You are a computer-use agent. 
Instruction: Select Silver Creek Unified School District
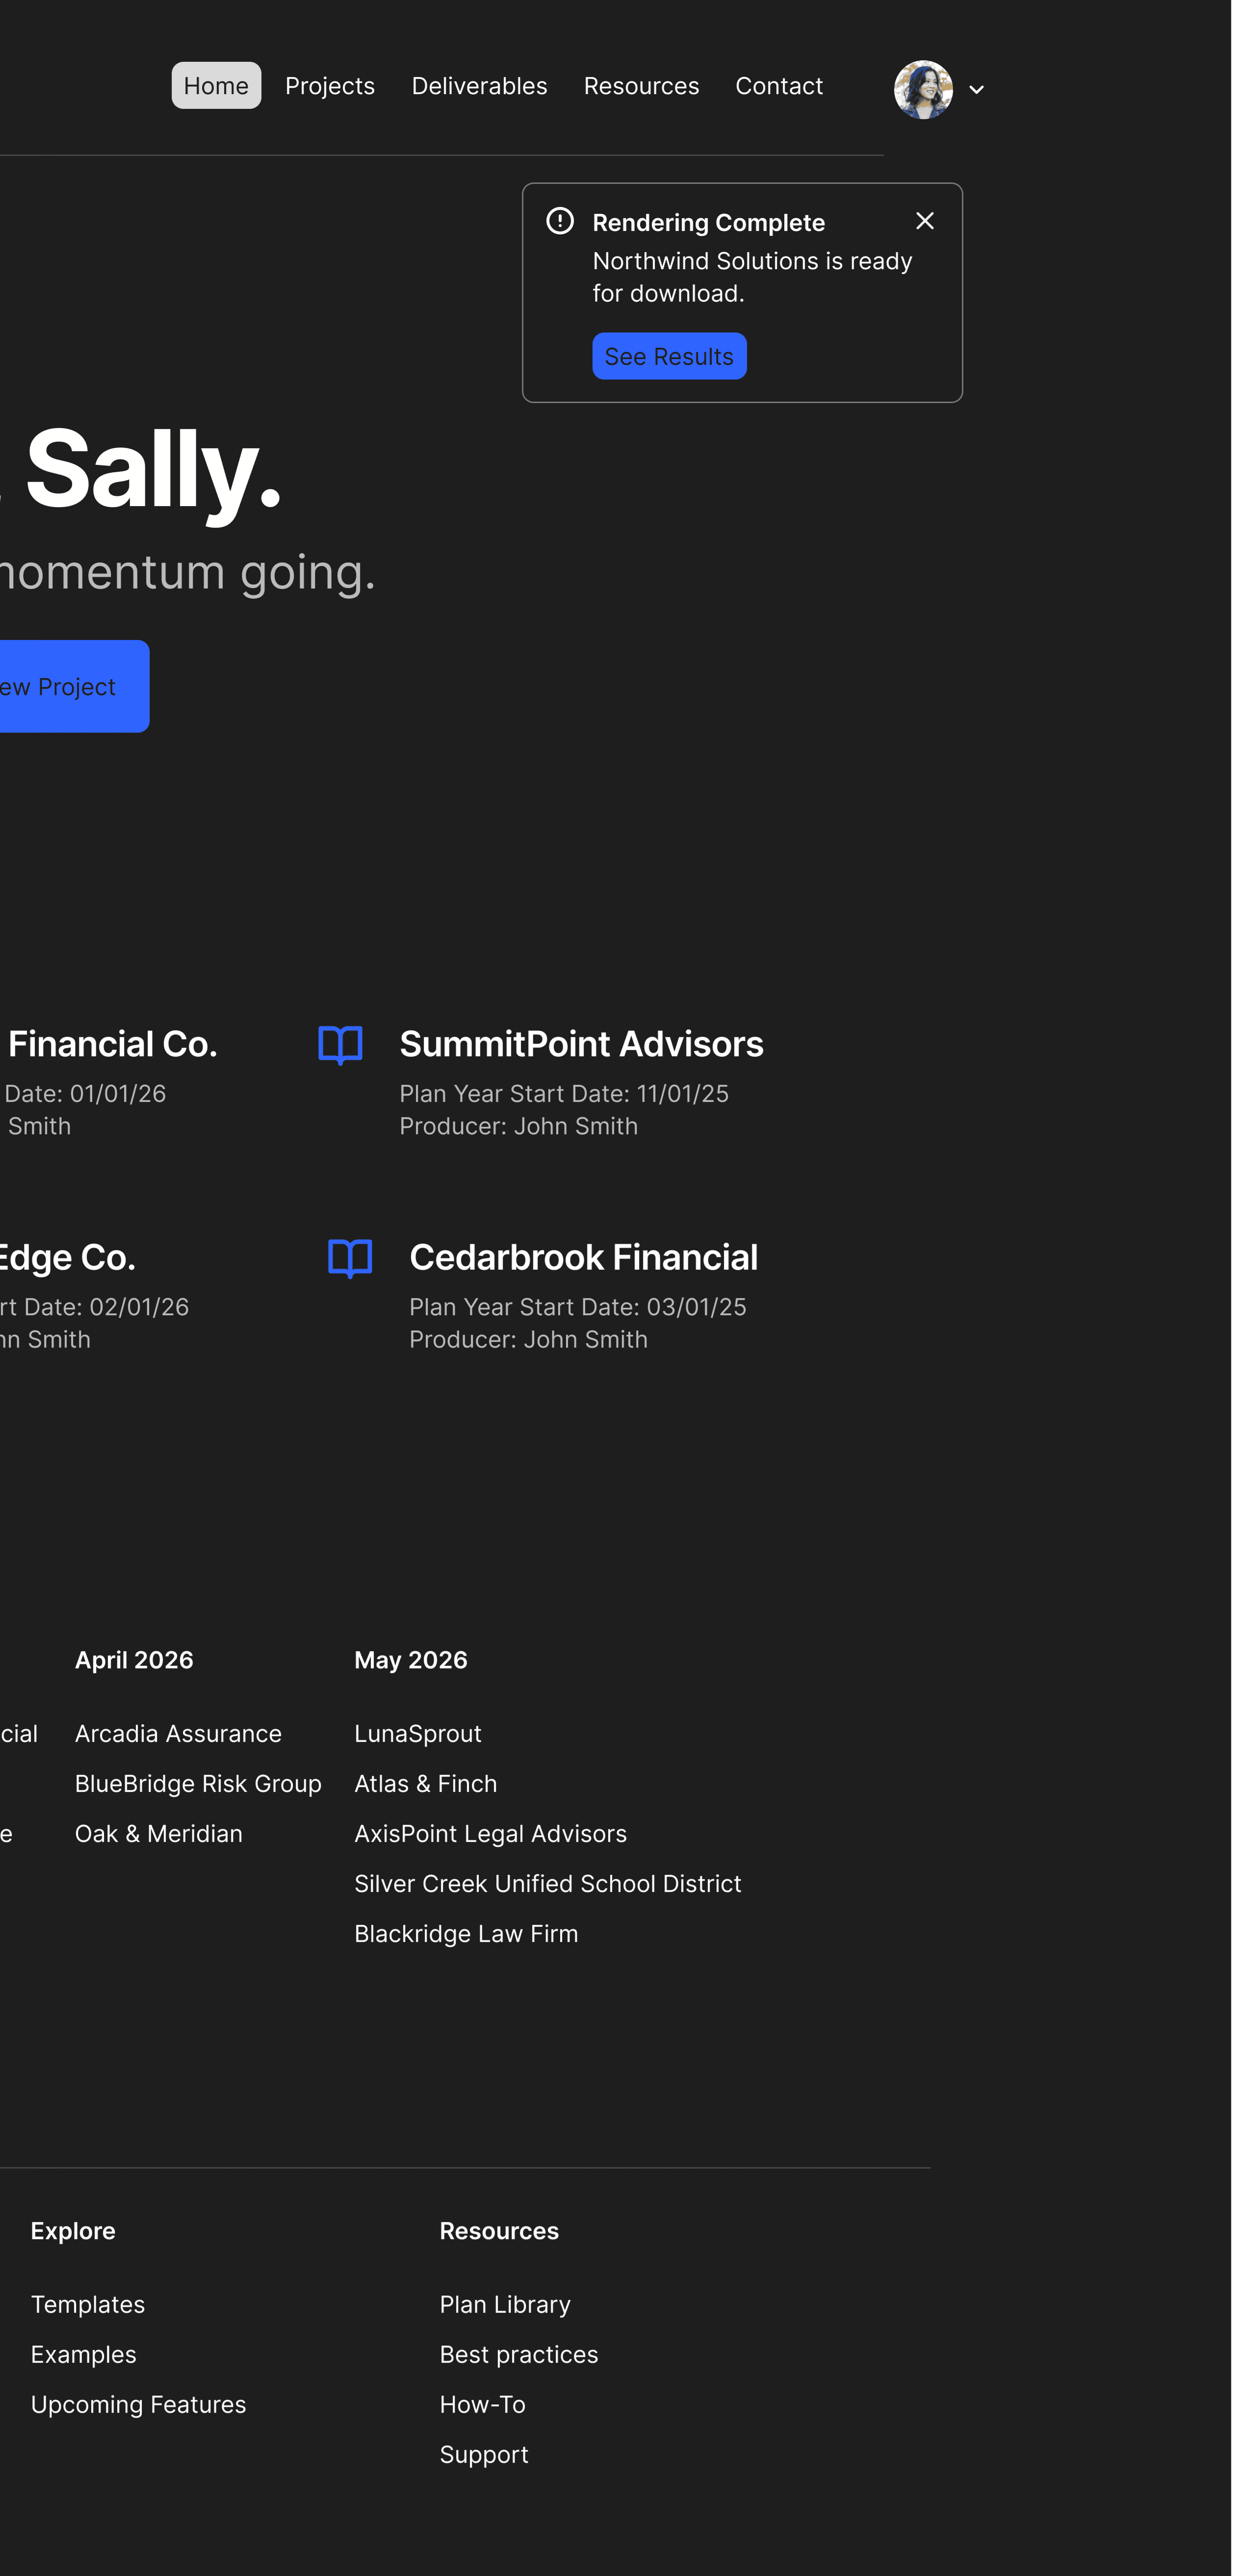click(x=547, y=1884)
